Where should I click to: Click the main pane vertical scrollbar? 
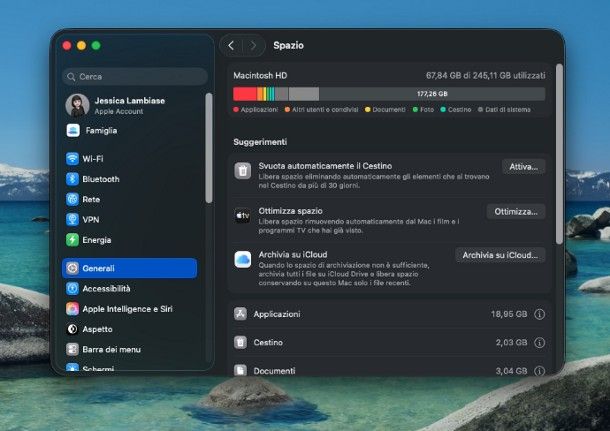(x=559, y=154)
